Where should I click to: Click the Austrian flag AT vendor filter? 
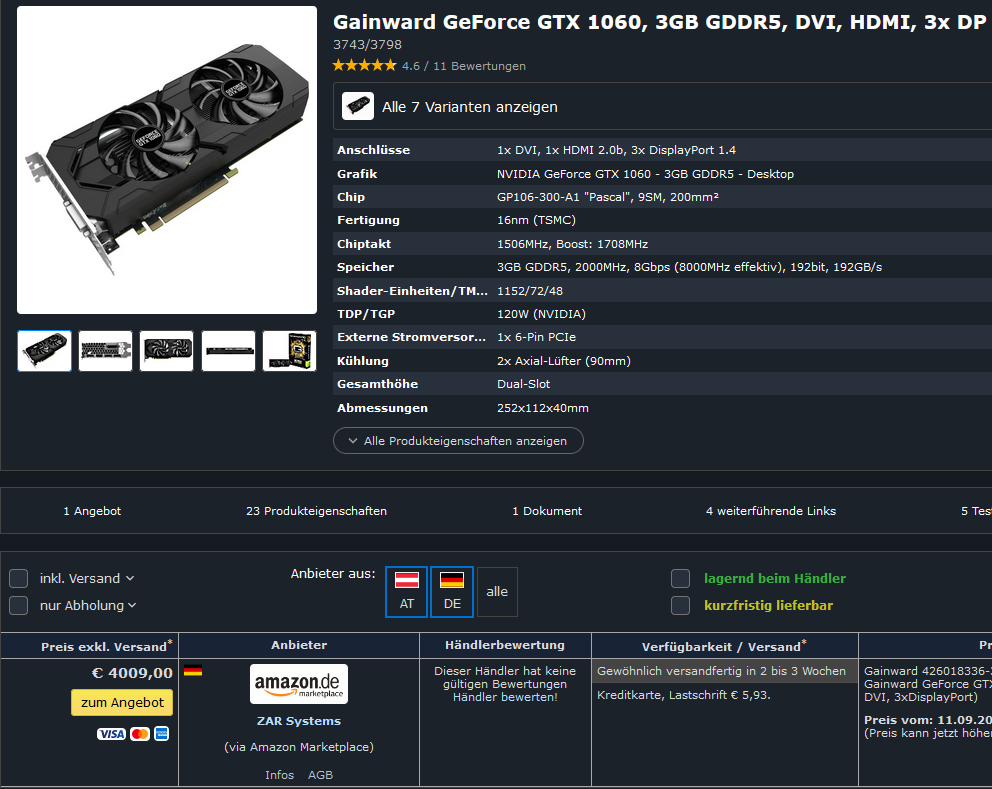click(x=406, y=592)
